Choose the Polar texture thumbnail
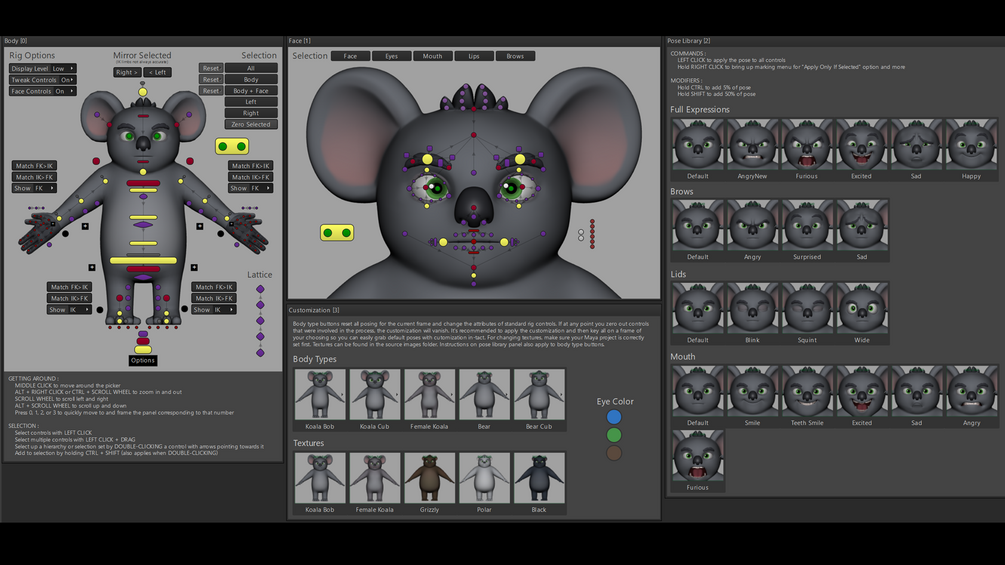This screenshot has width=1005, height=565. click(x=484, y=477)
